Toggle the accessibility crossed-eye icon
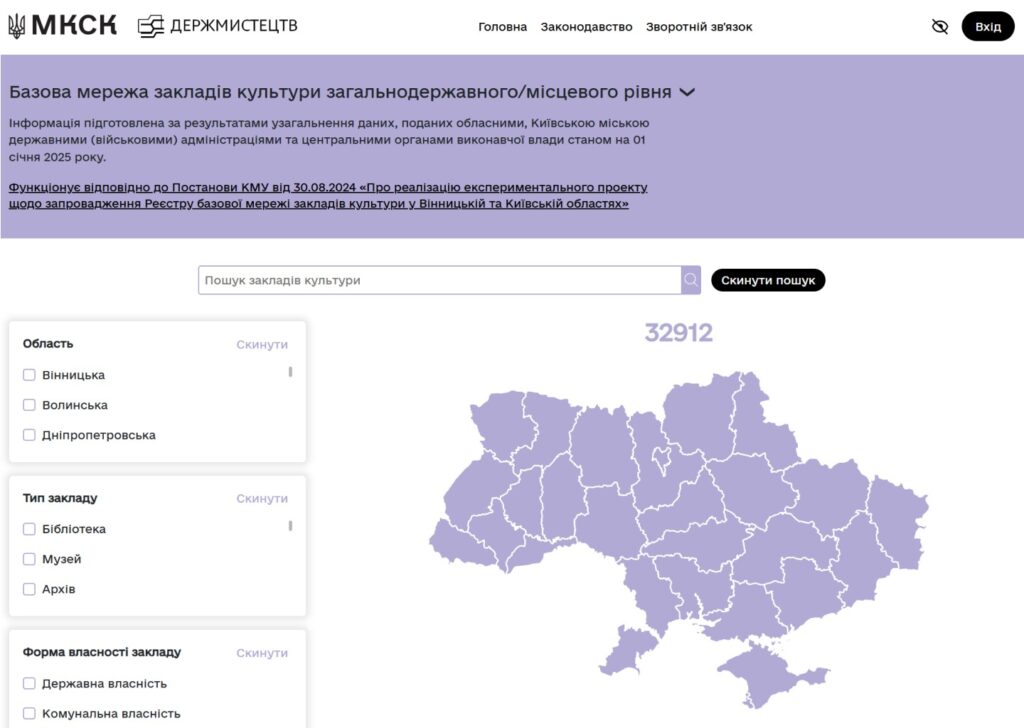This screenshot has width=1024, height=728. coord(939,27)
